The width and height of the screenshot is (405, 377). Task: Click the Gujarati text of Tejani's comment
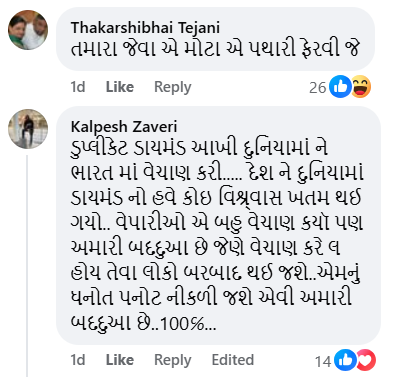pos(215,49)
